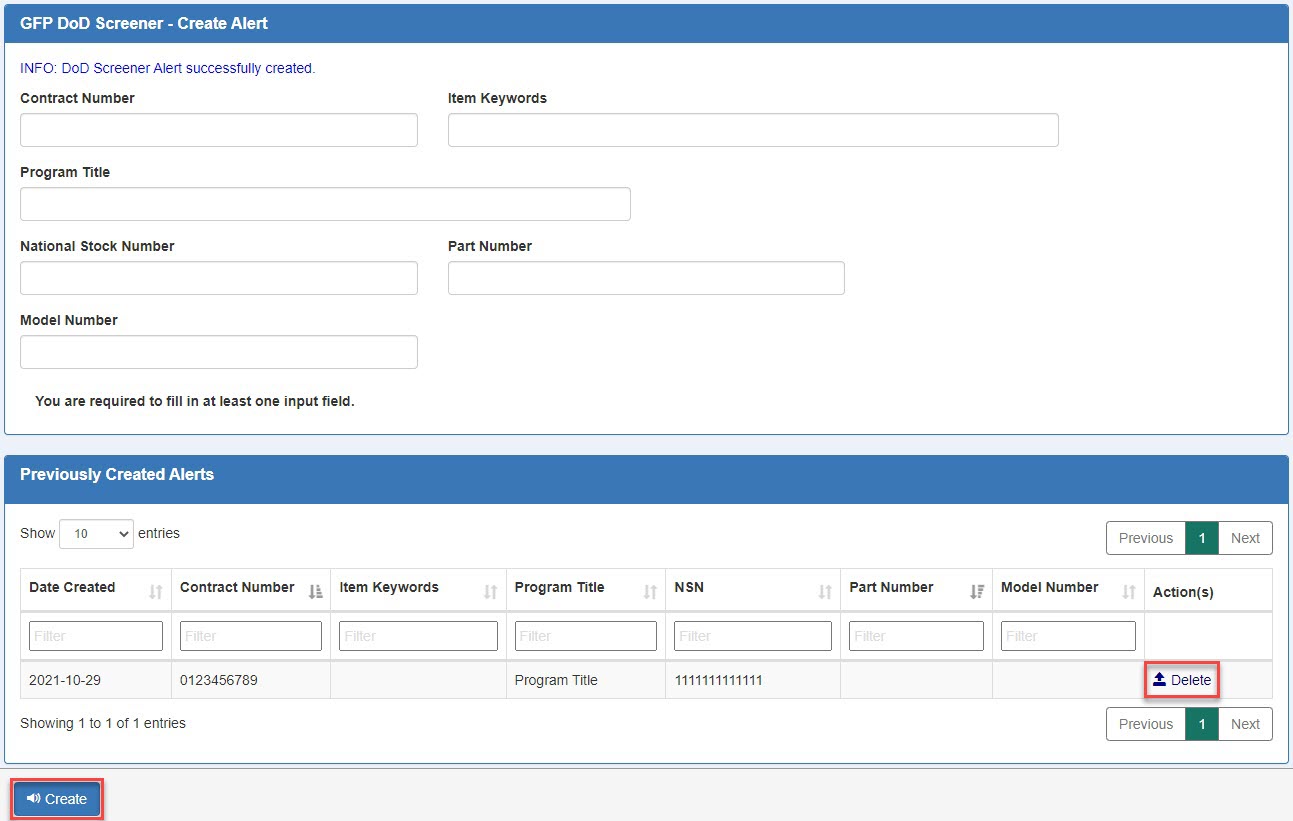Open the Show entries count dropdown
Screen dimensions: 1293x821
(x=96, y=533)
